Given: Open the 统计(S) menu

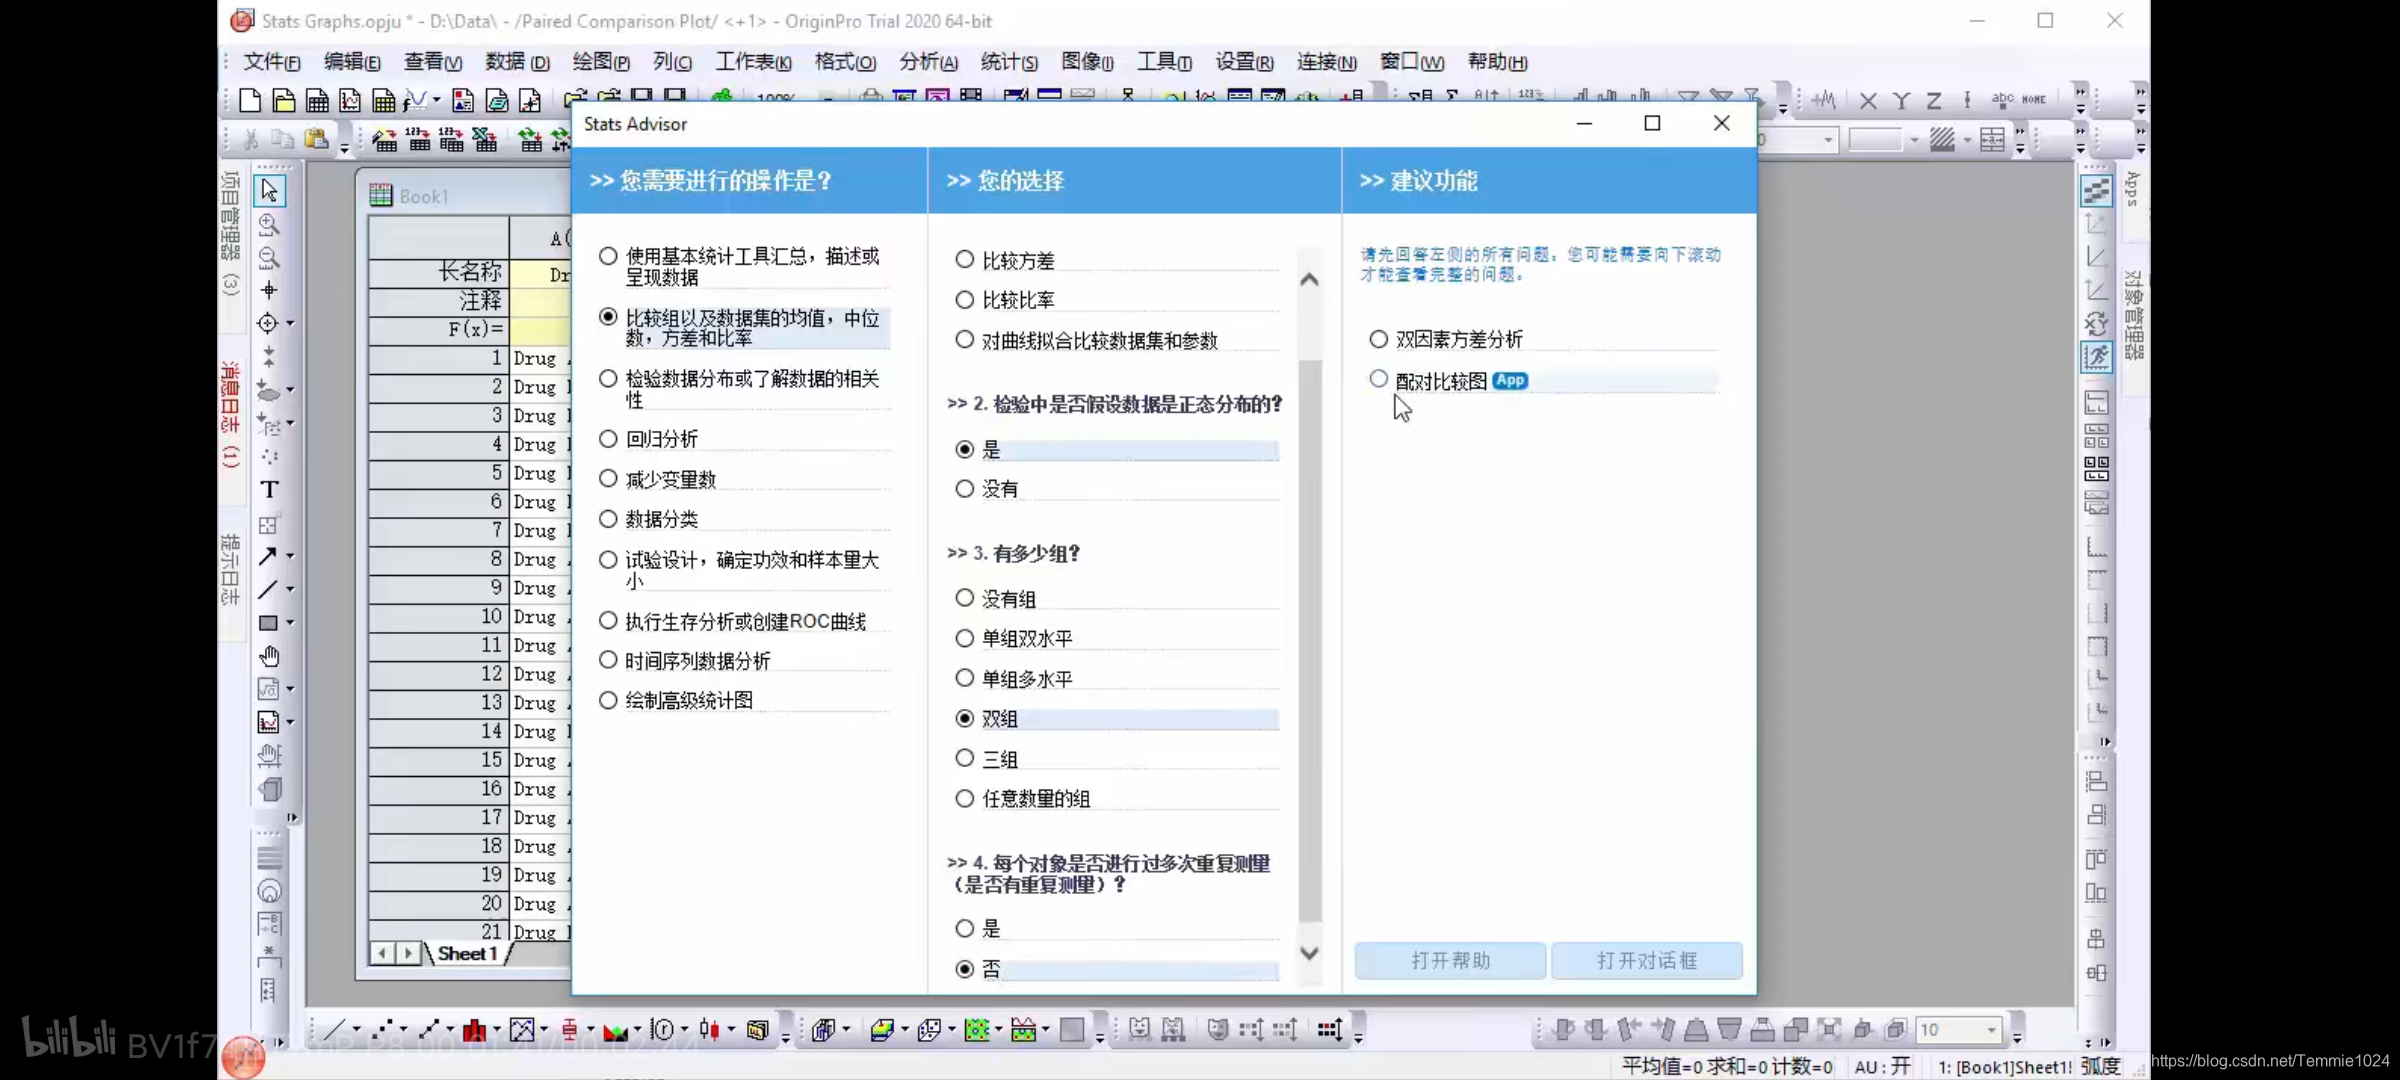Looking at the screenshot, I should click(1008, 62).
